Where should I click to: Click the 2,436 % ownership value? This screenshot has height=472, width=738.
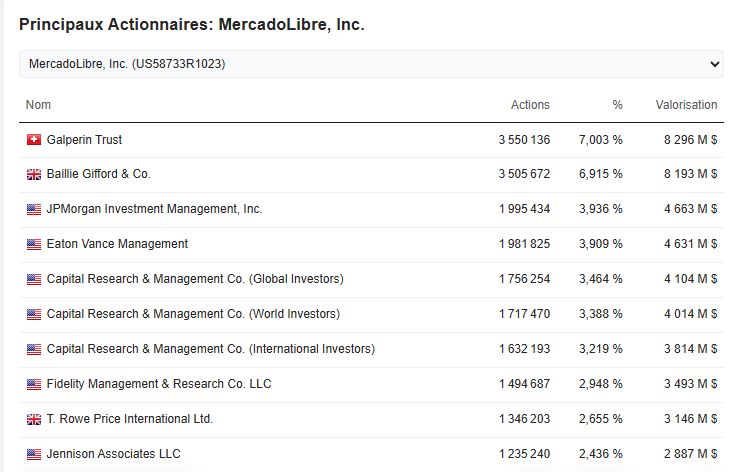[x=601, y=454]
